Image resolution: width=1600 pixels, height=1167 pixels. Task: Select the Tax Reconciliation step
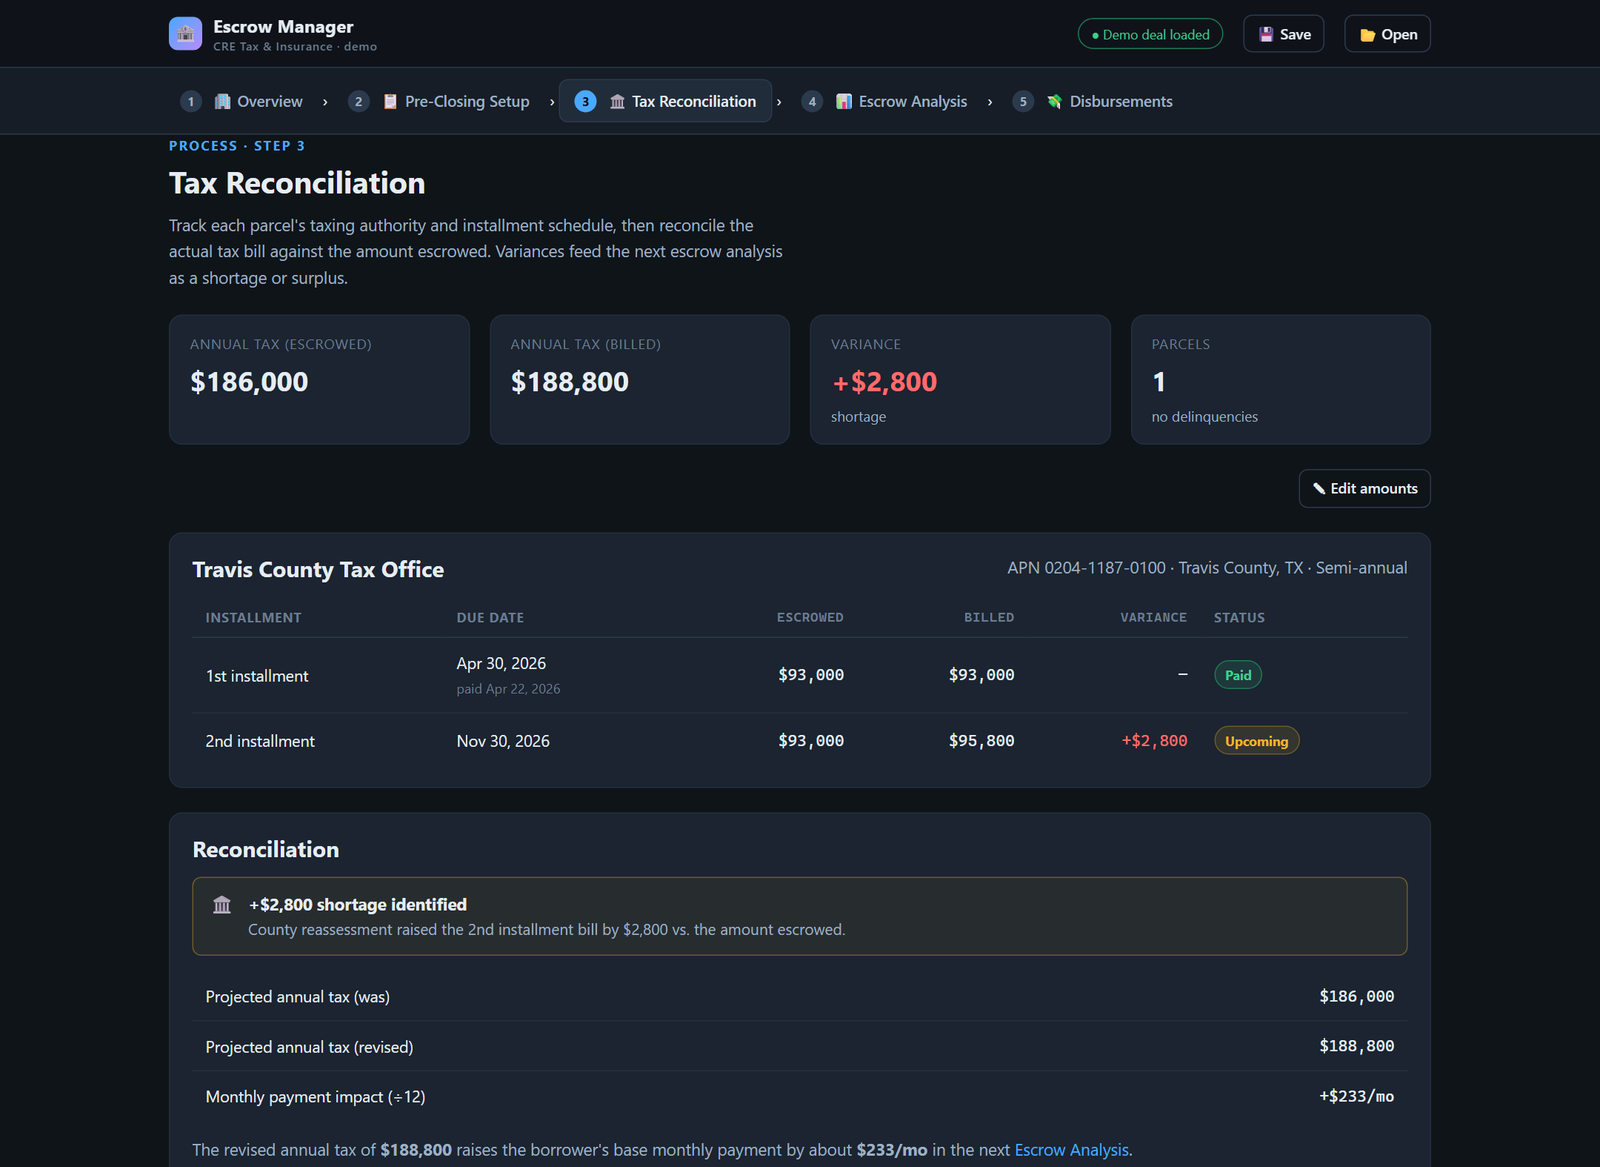pyautogui.click(x=665, y=101)
